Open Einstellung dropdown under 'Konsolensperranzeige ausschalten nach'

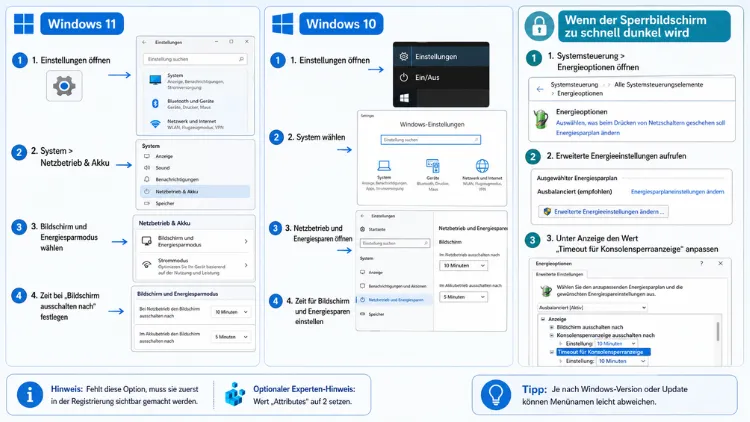617,344
